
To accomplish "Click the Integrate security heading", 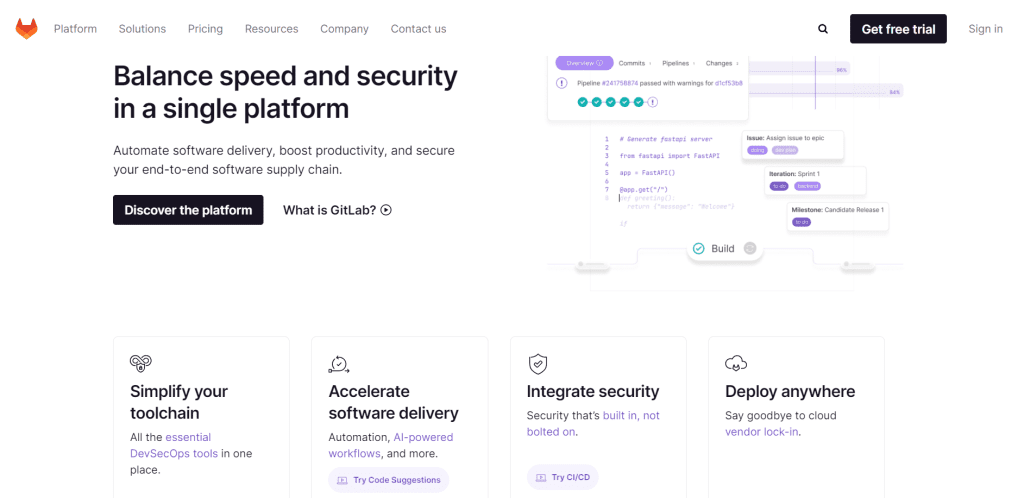I will click(593, 392).
